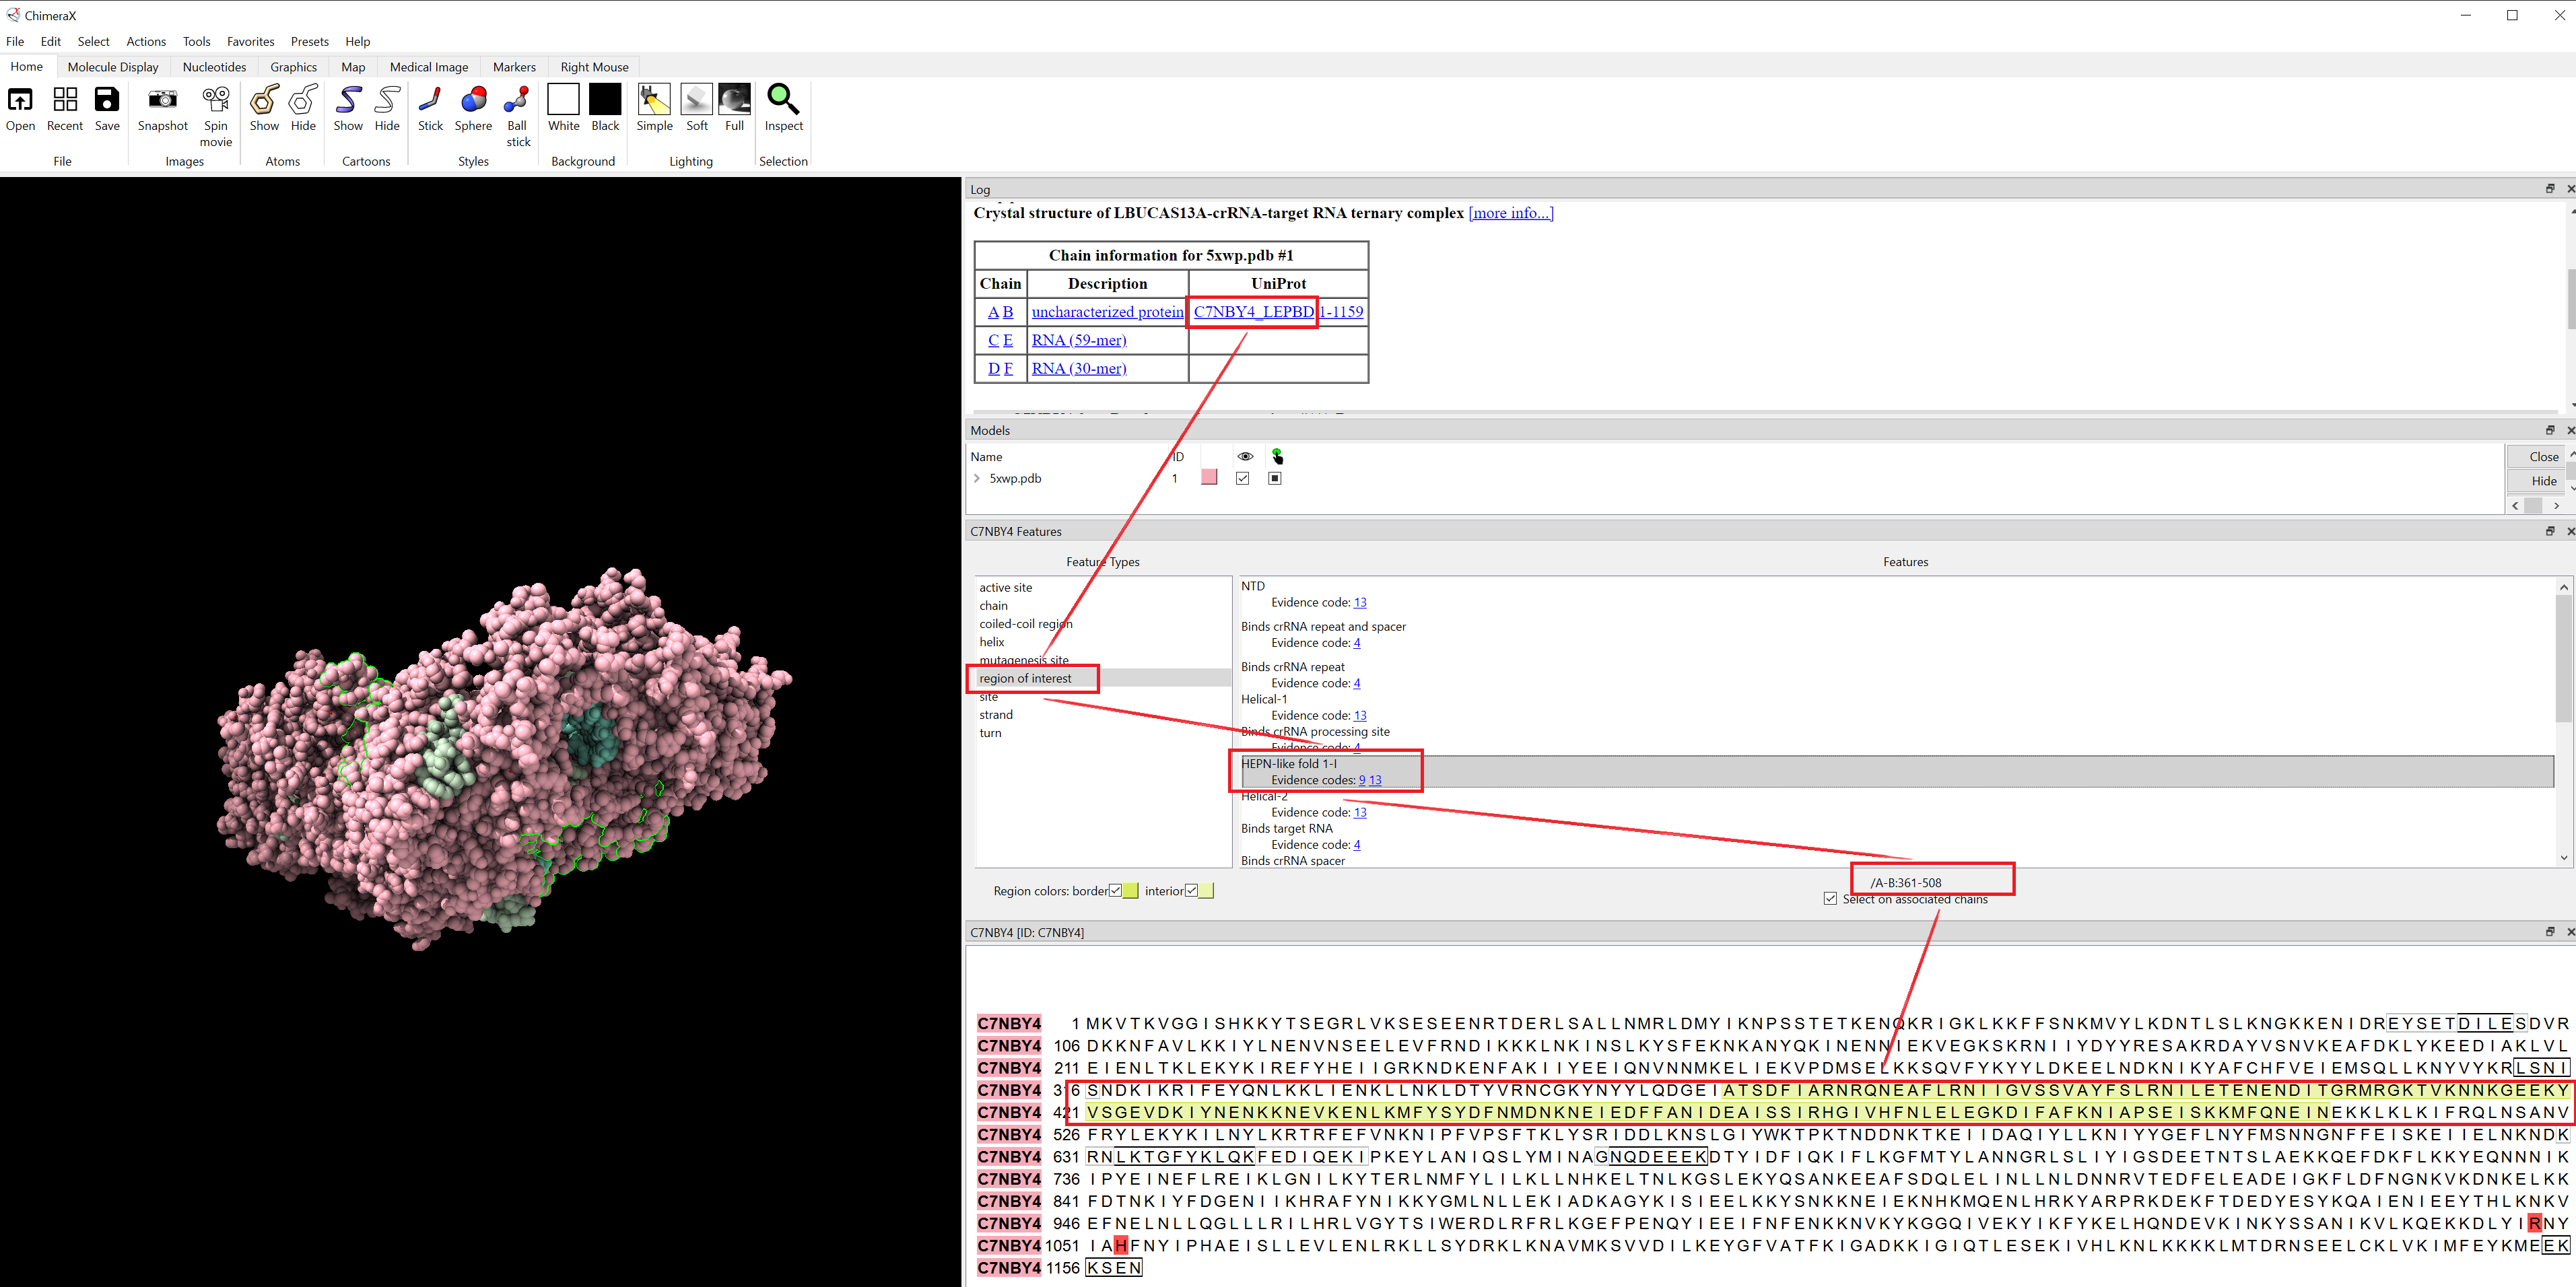Choose Soft lighting
Screen dimensions: 2576x1287
click(x=697, y=99)
